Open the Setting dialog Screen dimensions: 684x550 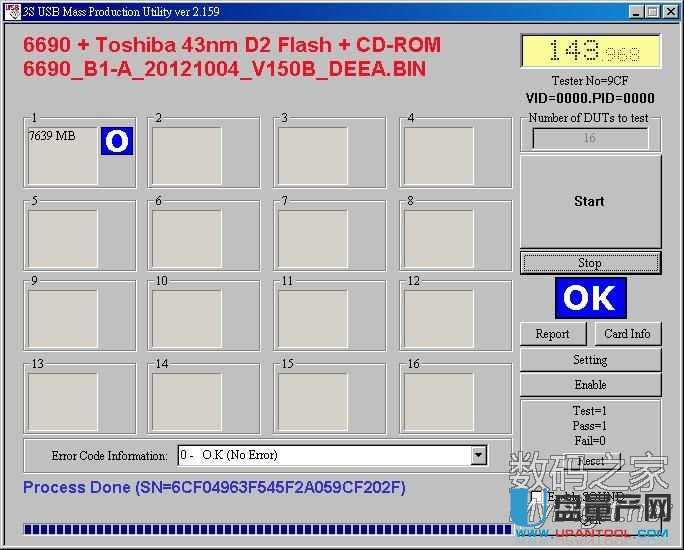(590, 360)
